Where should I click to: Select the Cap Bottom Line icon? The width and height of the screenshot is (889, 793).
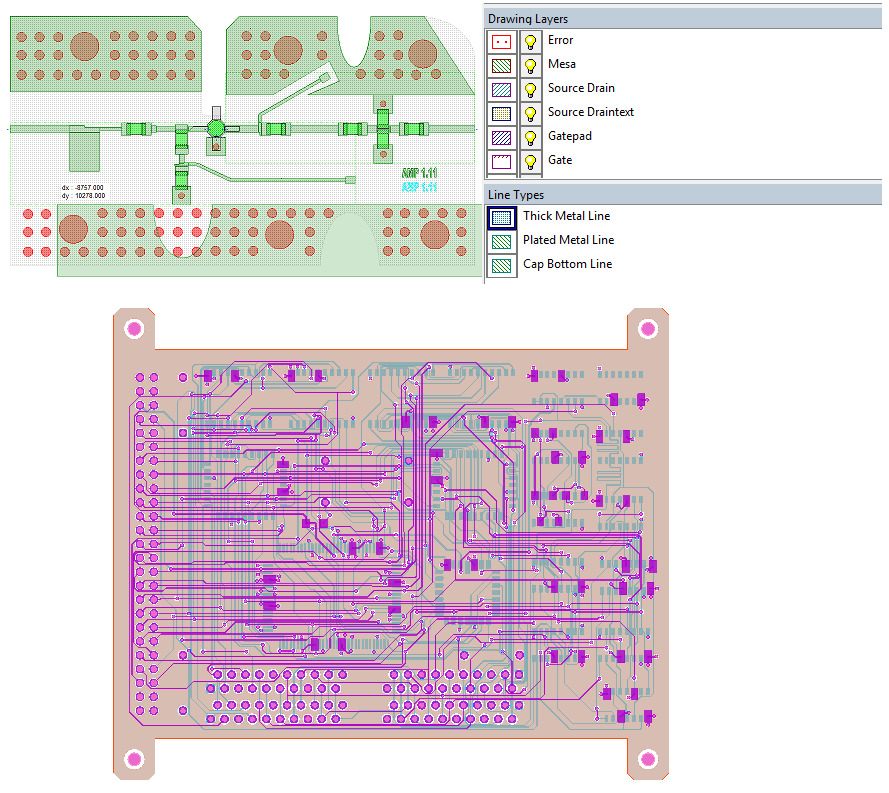click(501, 266)
